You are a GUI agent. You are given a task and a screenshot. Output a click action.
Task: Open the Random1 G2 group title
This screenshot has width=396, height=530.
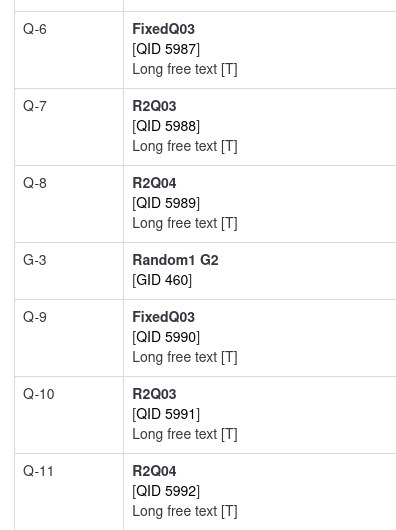175,260
